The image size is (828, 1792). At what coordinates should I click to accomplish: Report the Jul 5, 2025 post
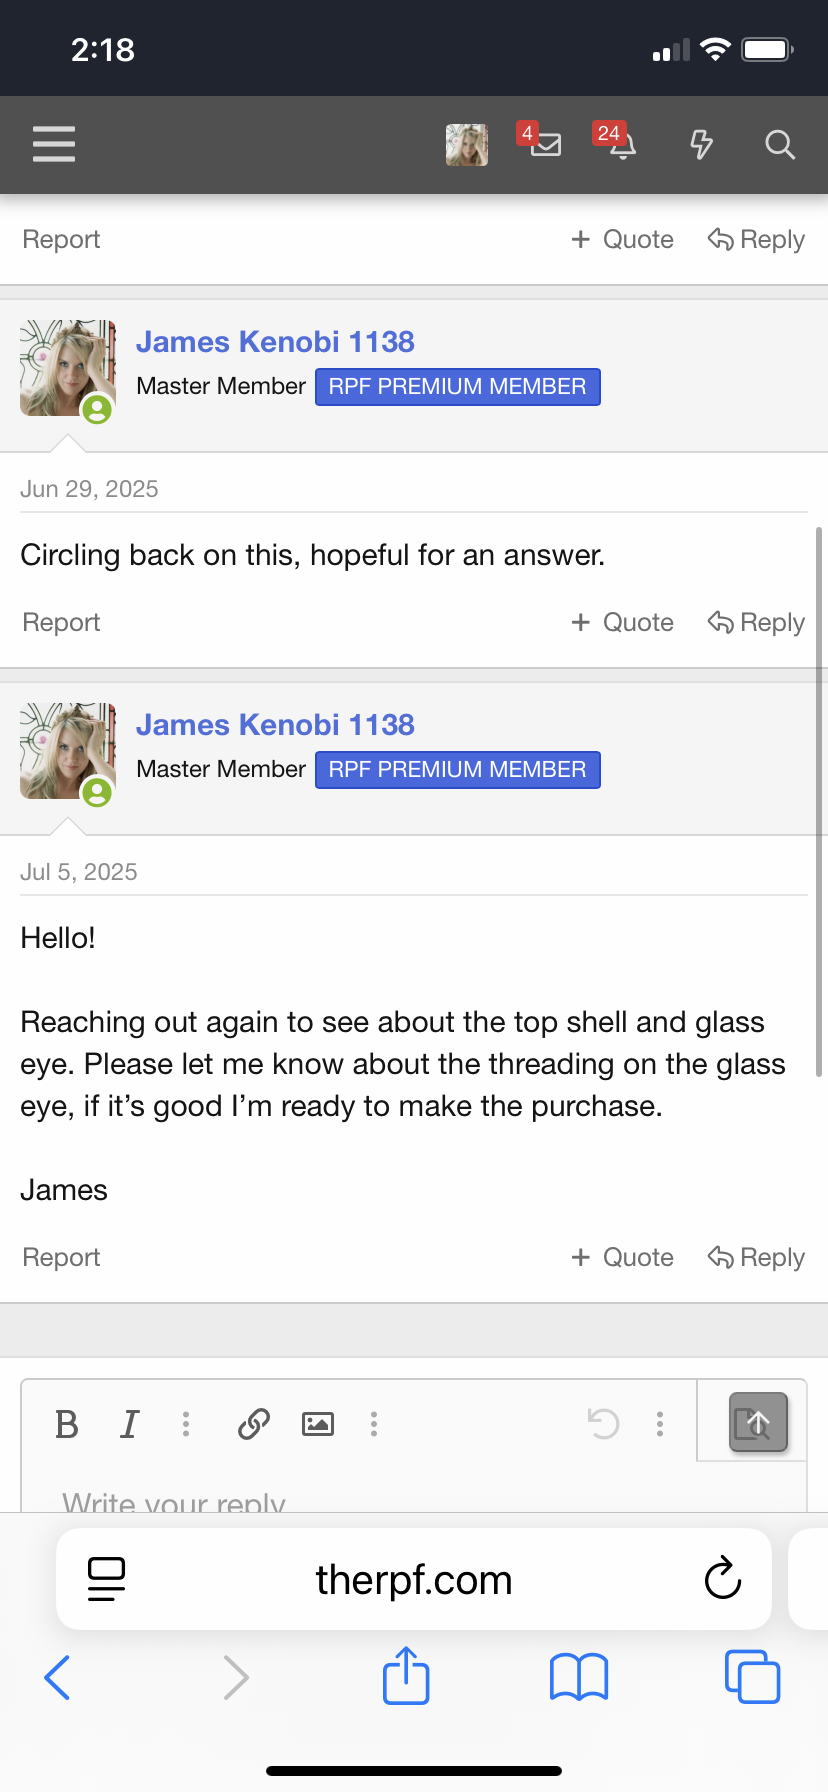[61, 1257]
